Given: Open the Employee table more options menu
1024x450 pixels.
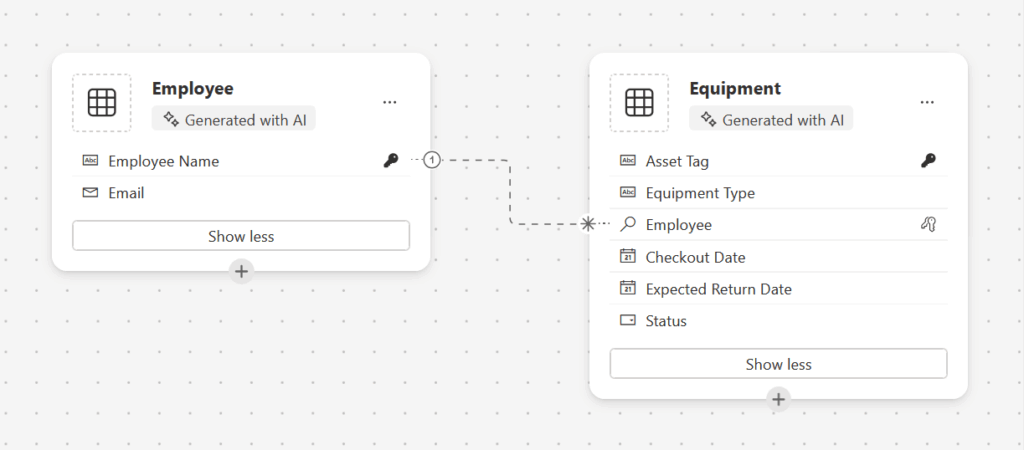Looking at the screenshot, I should pyautogui.click(x=390, y=103).
